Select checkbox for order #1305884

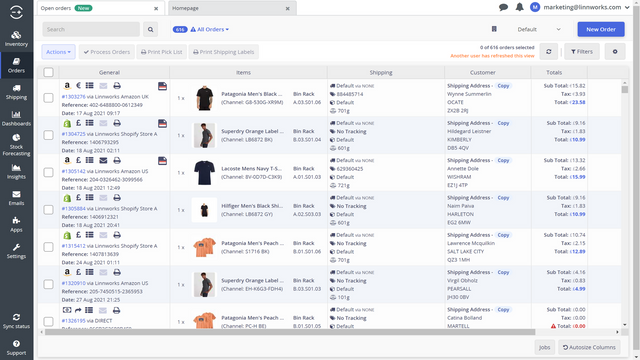pyautogui.click(x=49, y=210)
